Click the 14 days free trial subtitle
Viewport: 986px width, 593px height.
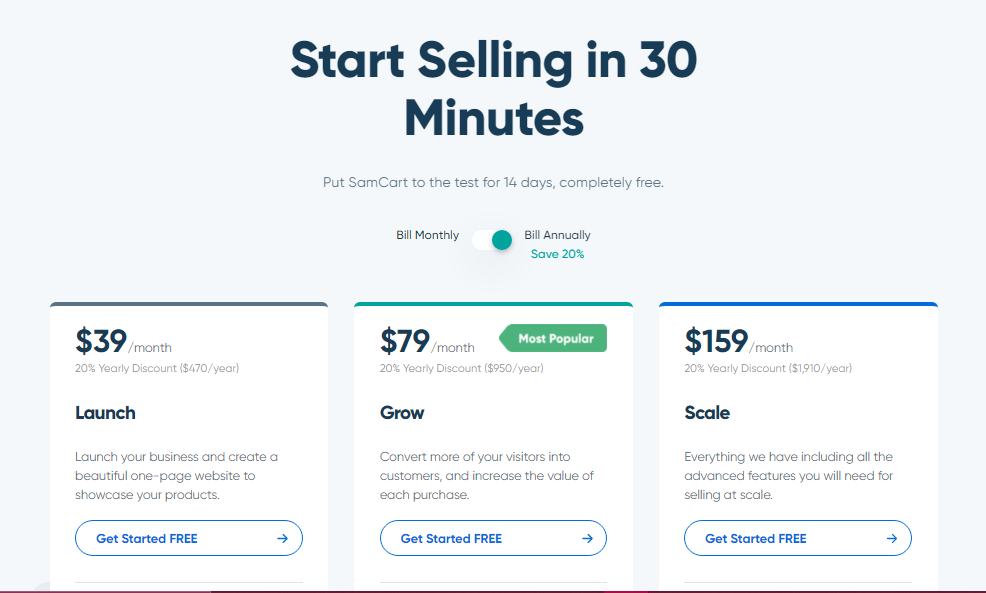[x=493, y=183]
